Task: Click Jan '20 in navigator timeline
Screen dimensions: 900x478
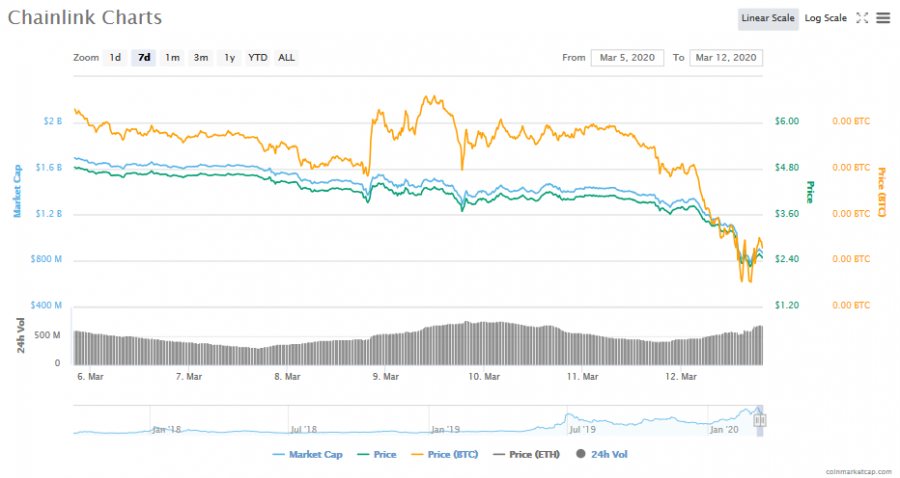Action: 724,429
